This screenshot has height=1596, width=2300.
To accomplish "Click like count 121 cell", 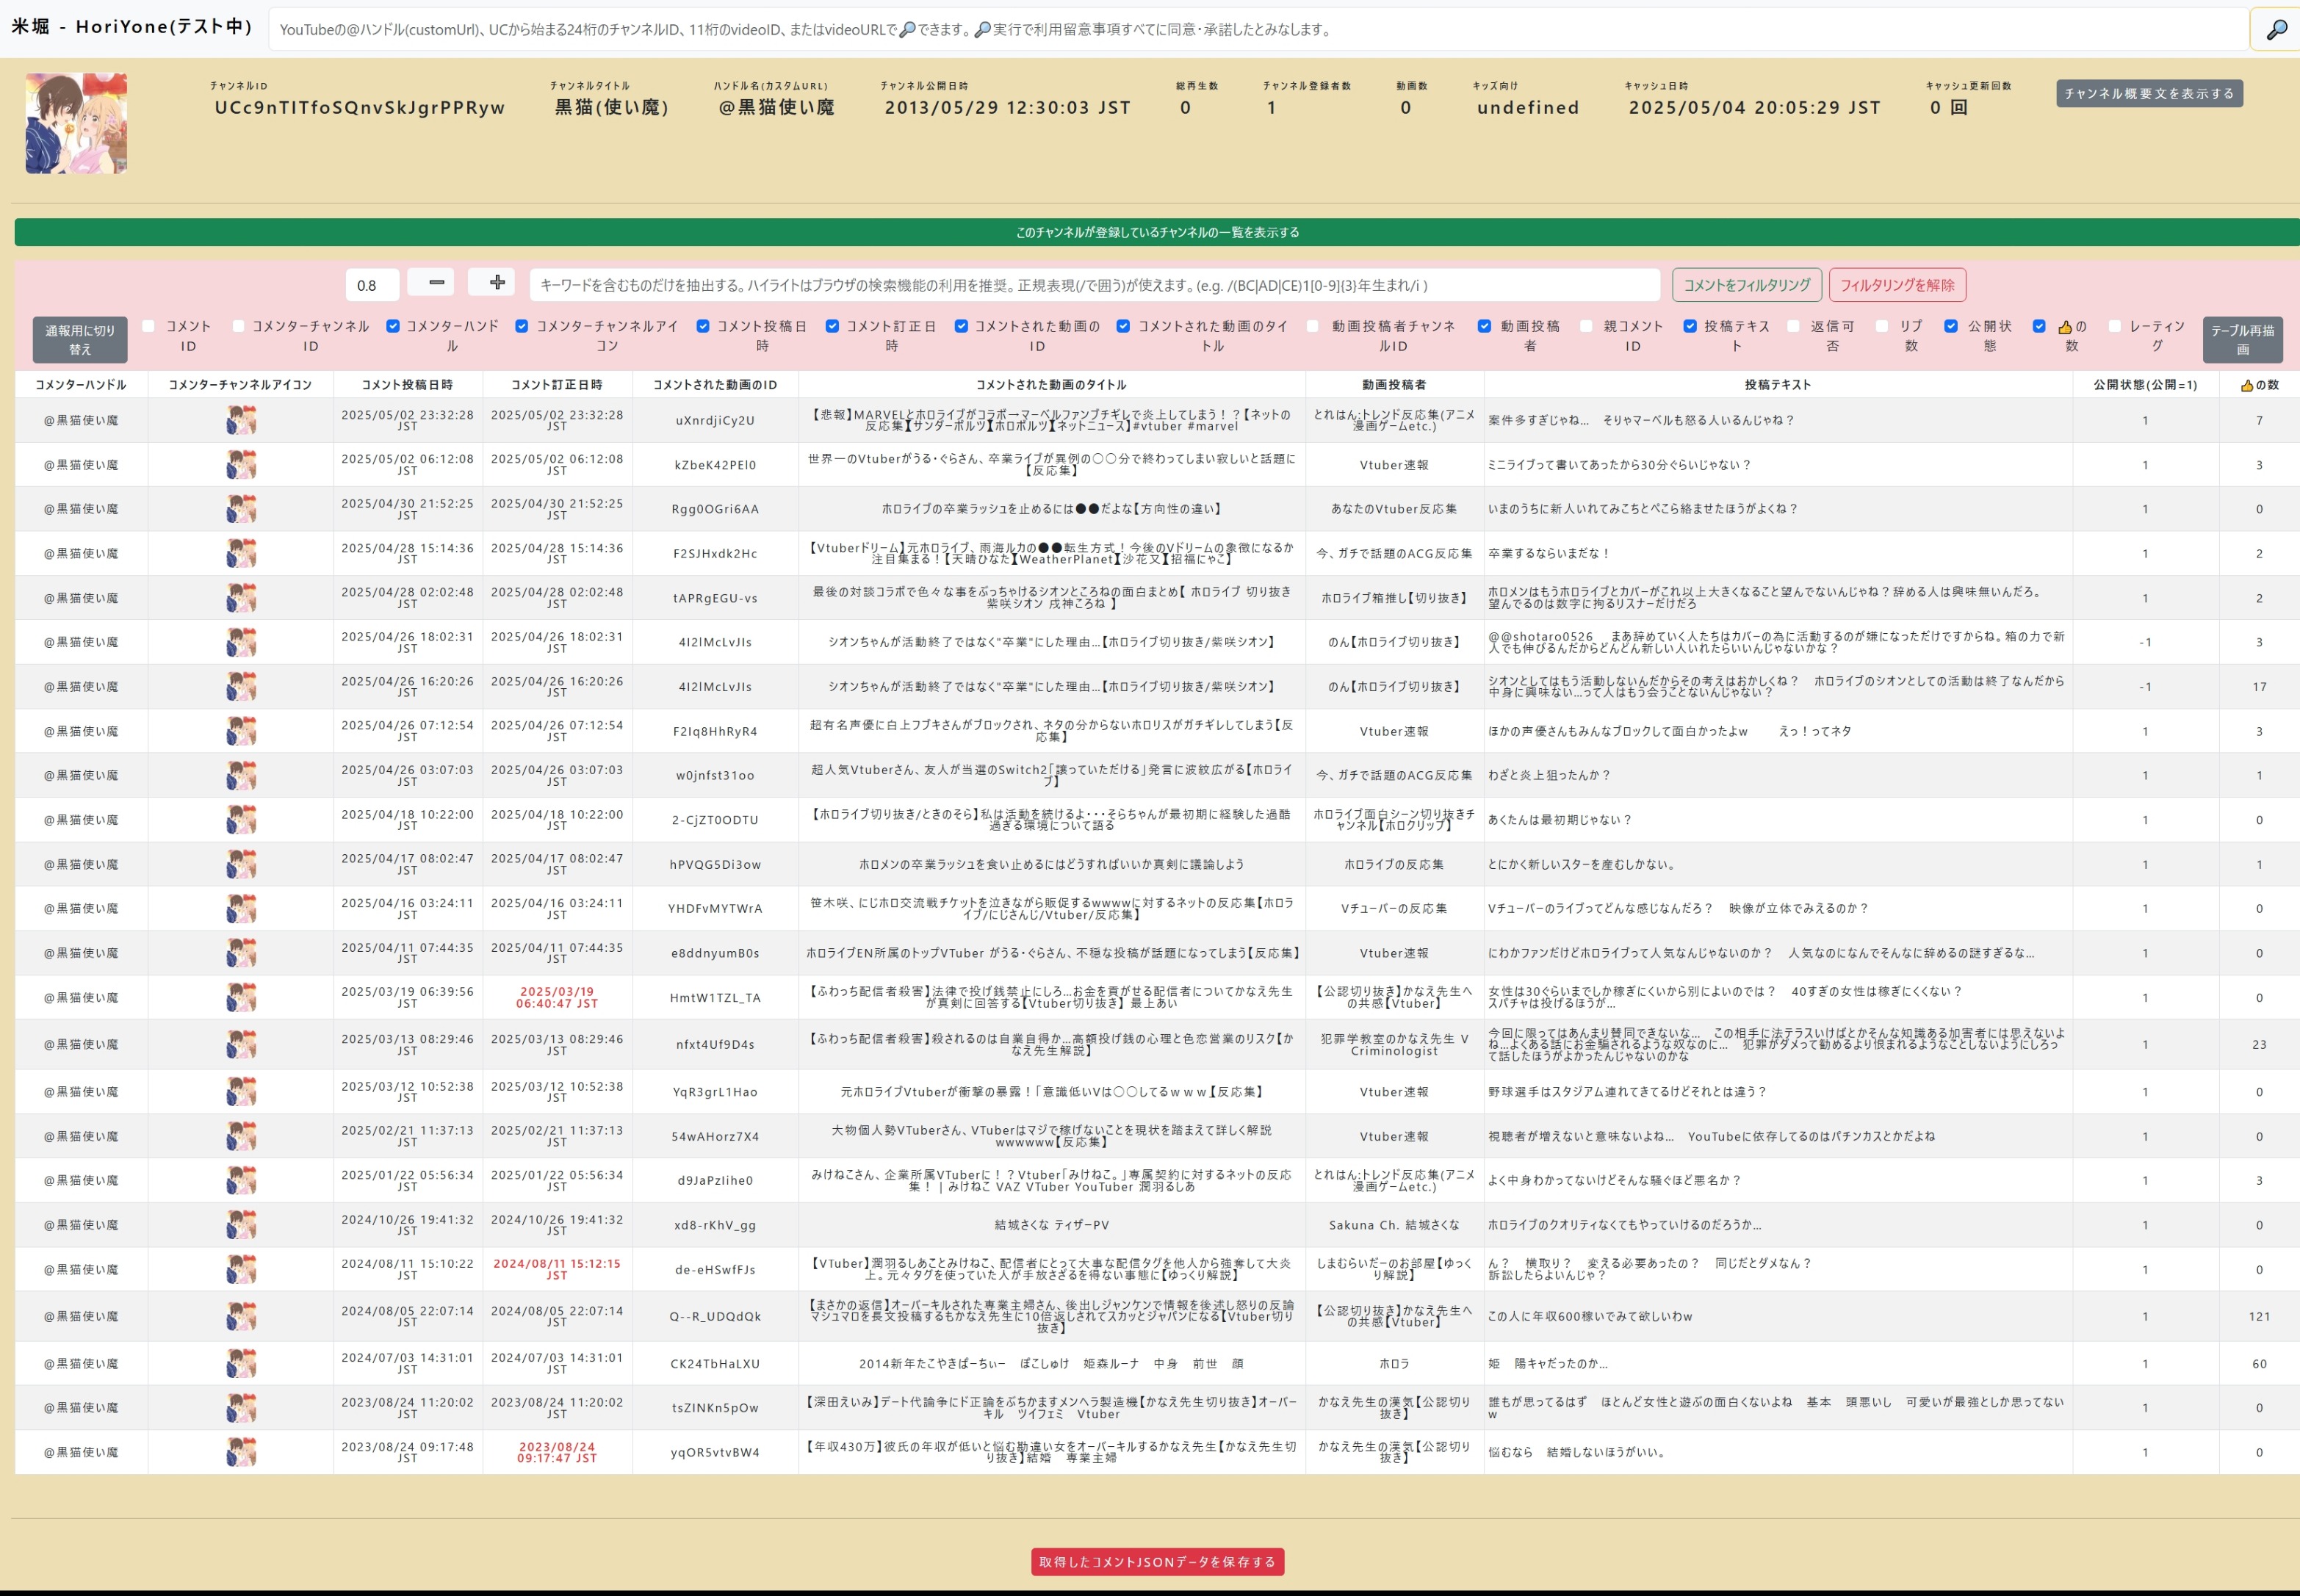I will 2259,1316.
